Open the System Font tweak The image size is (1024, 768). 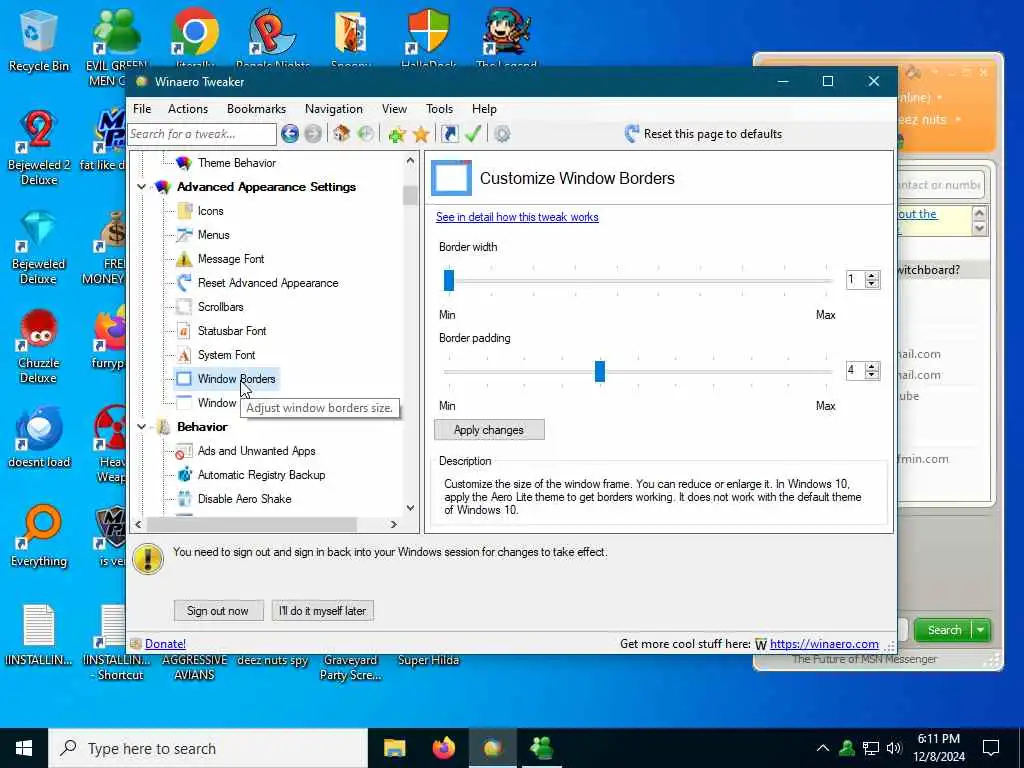(226, 355)
